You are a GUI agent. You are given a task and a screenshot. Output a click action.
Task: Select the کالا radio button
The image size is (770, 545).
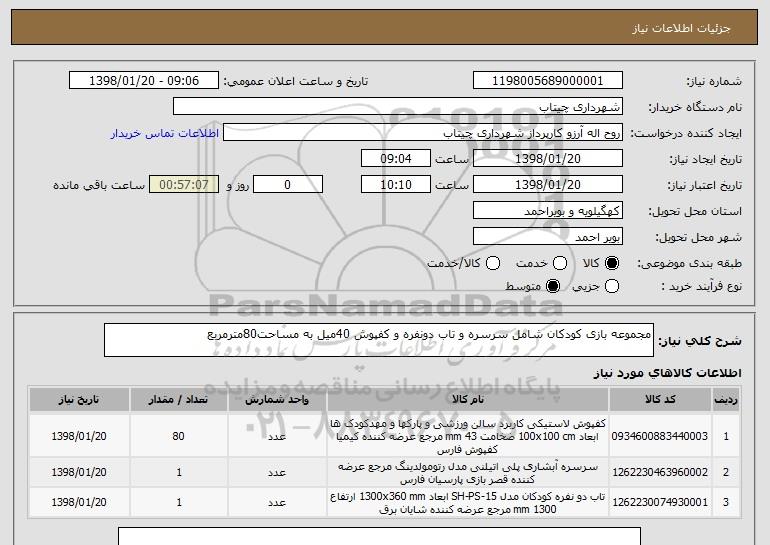612,263
